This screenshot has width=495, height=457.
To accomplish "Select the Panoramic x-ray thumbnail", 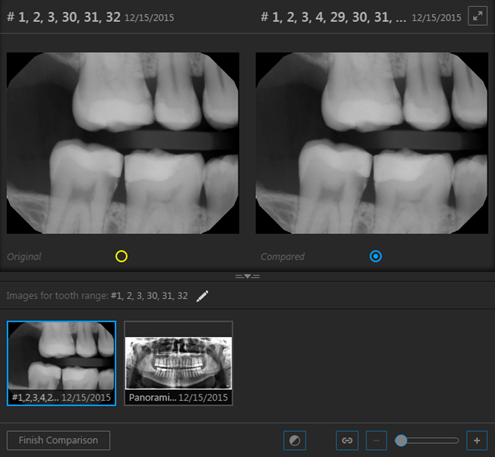I will tap(178, 363).
